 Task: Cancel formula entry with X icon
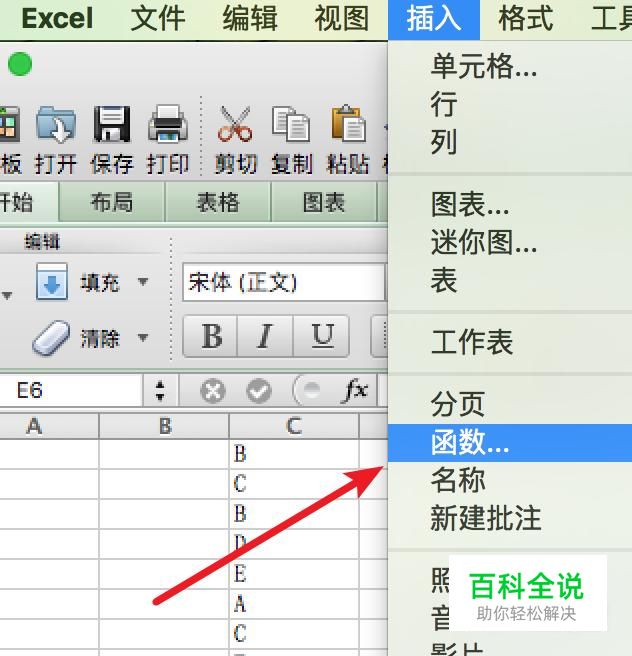click(x=213, y=391)
